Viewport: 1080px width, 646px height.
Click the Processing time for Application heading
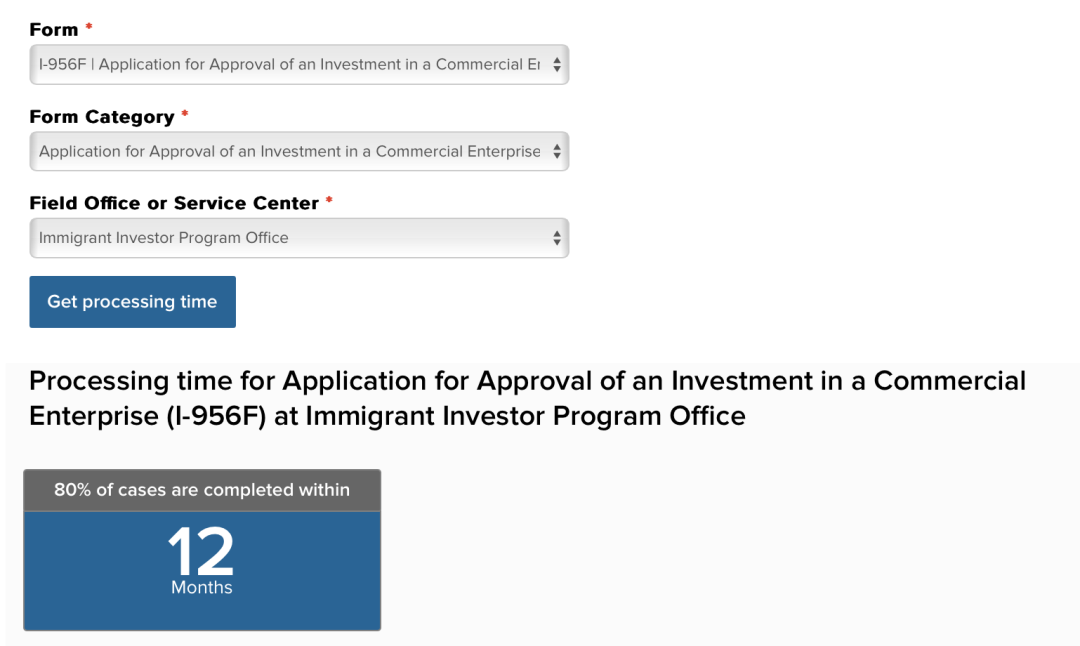[528, 398]
